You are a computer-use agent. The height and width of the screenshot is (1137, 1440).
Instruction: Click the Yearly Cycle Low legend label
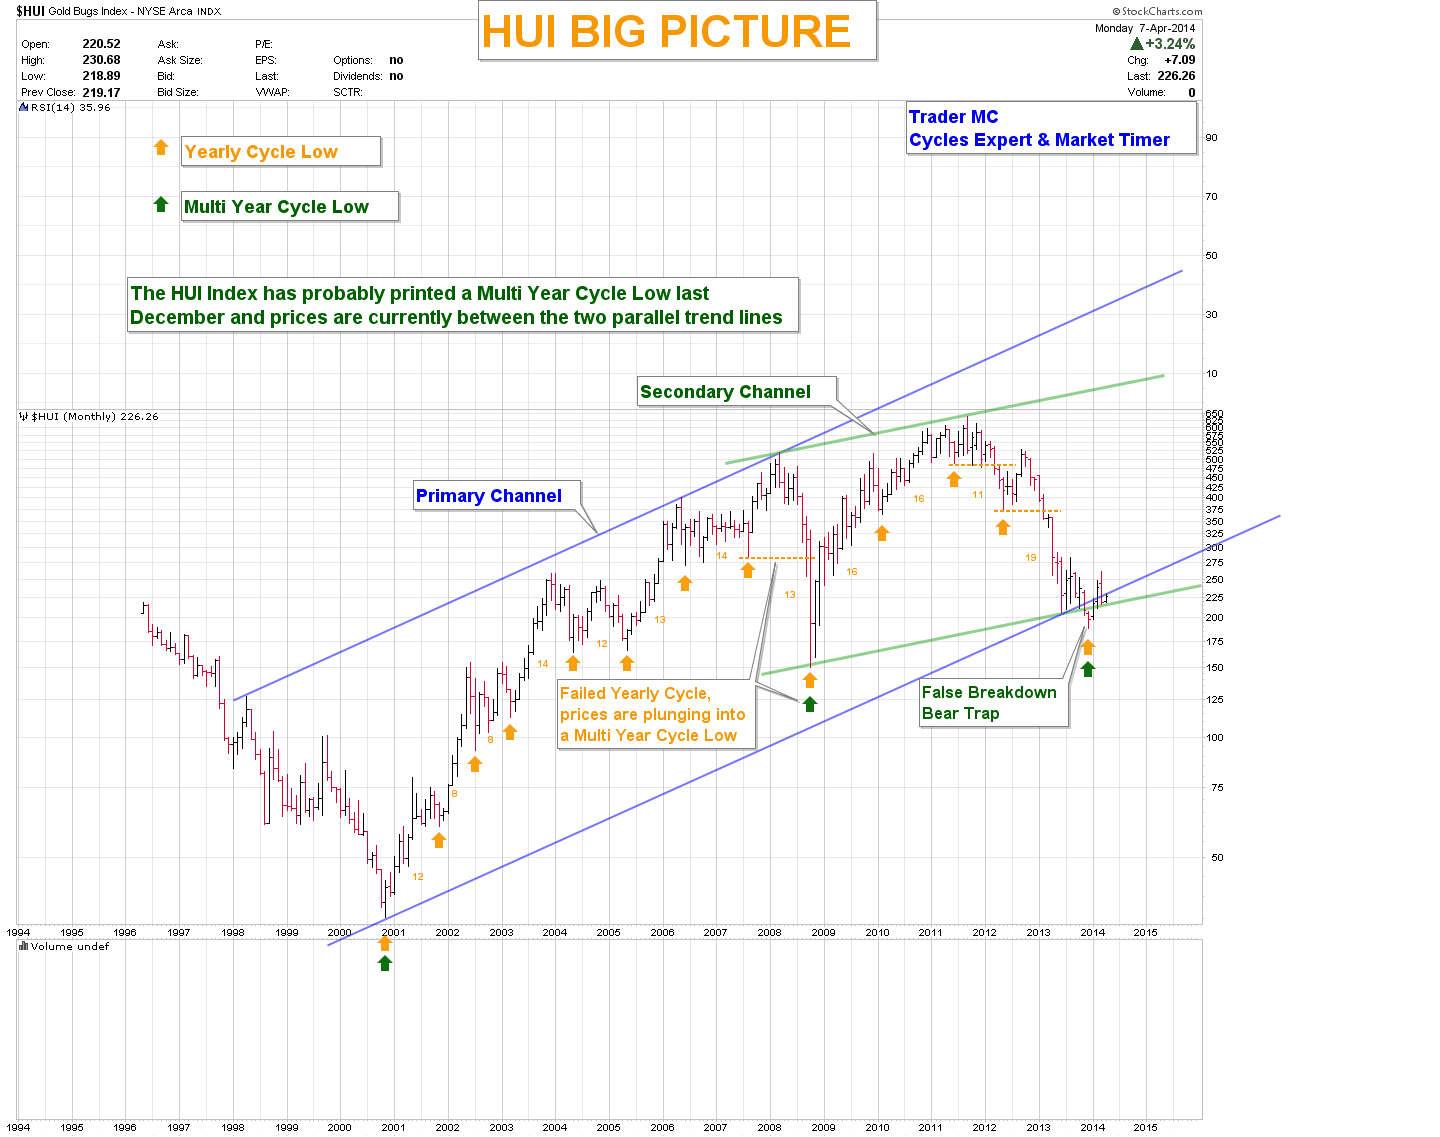click(x=280, y=152)
